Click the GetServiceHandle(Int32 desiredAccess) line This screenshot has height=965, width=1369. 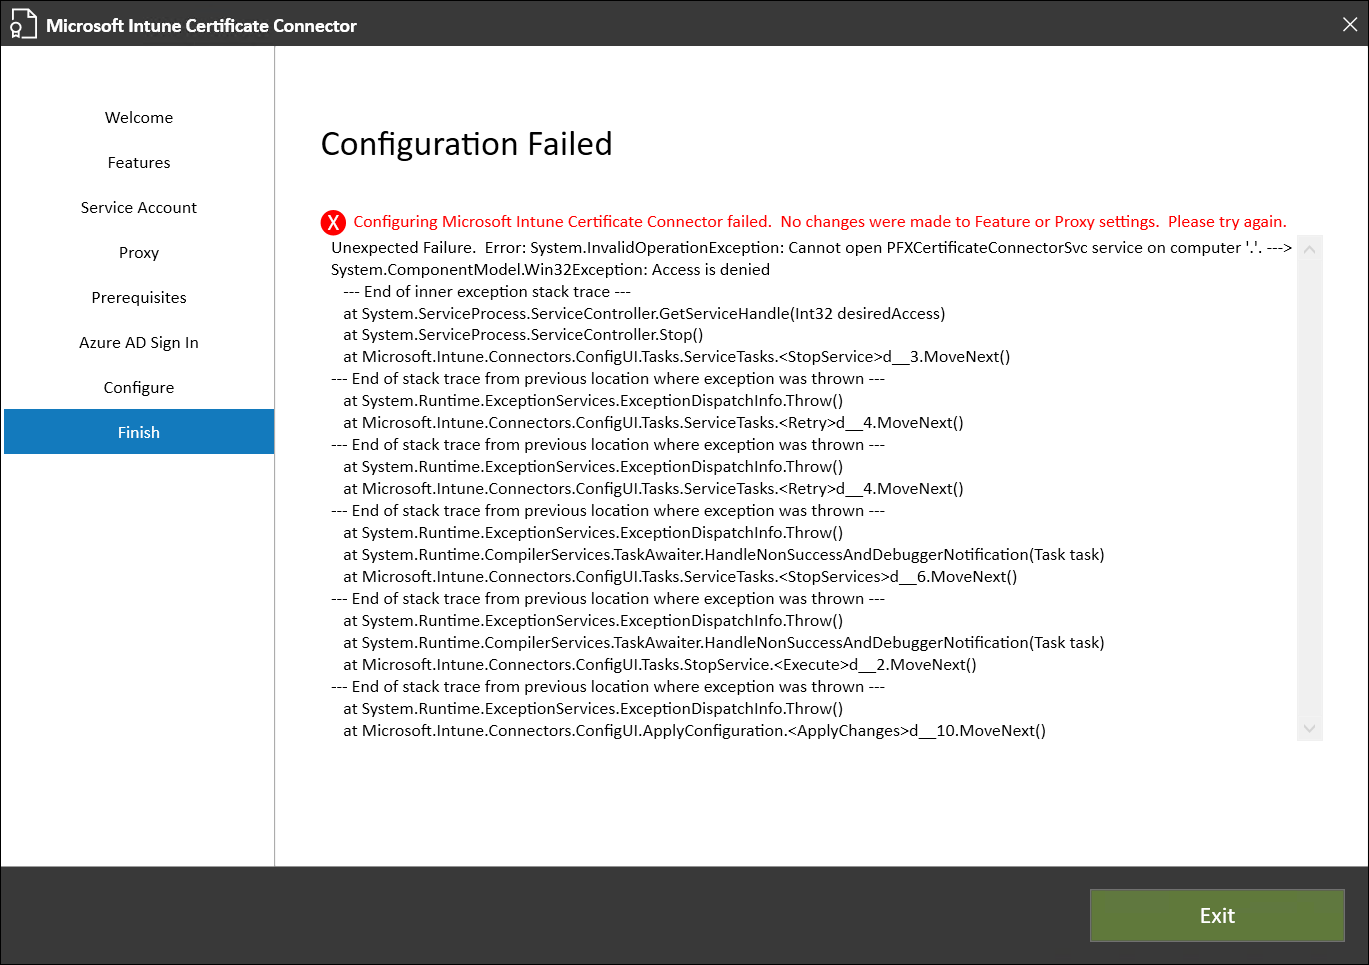click(644, 314)
